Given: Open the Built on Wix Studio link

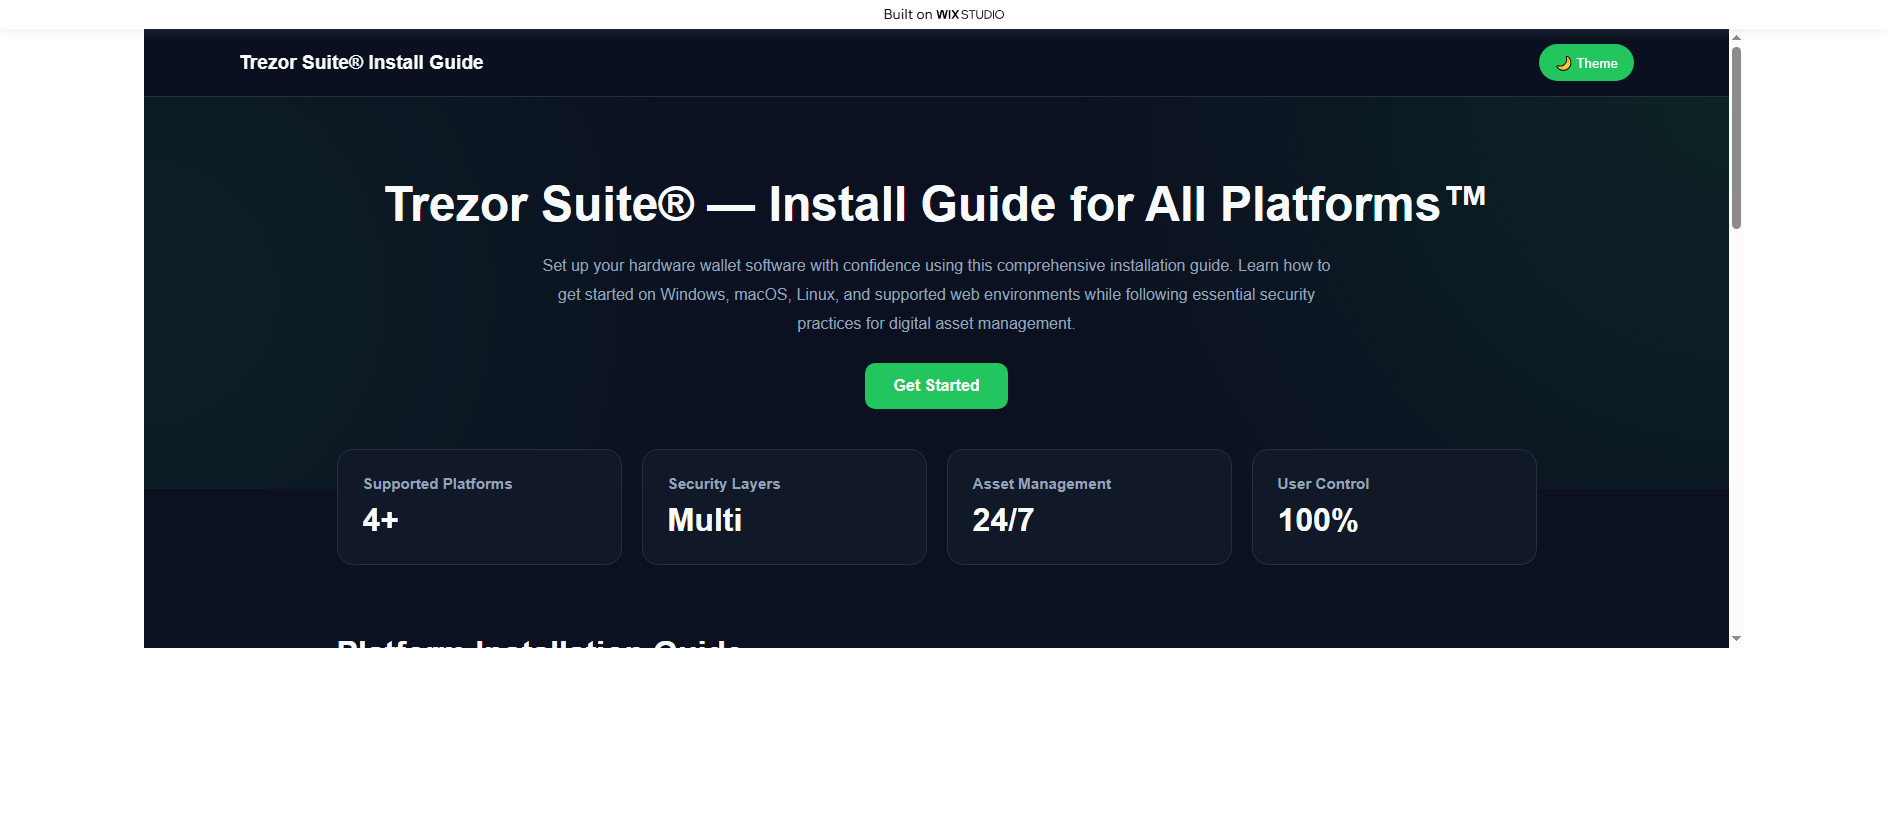Looking at the screenshot, I should pyautogui.click(x=943, y=14).
